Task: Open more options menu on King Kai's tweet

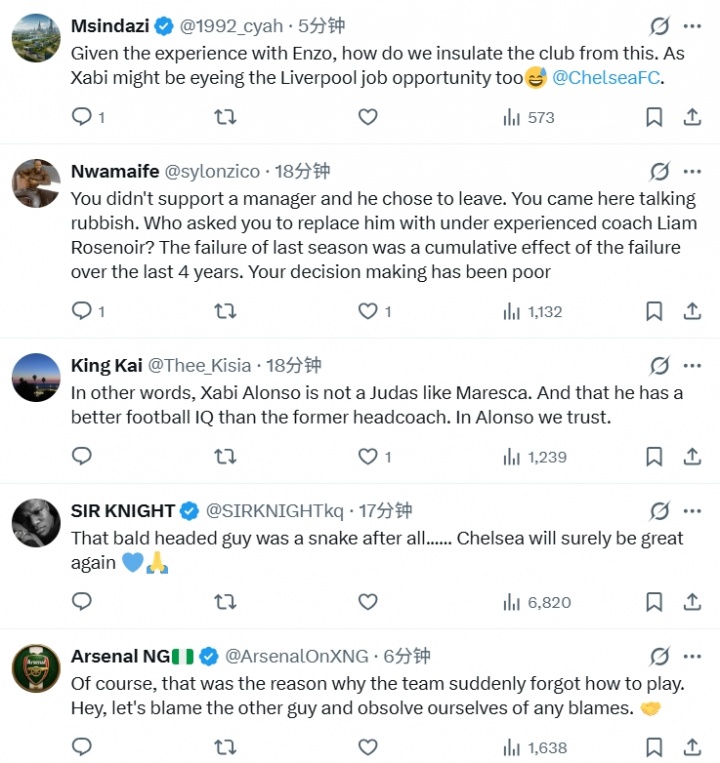Action: point(692,365)
